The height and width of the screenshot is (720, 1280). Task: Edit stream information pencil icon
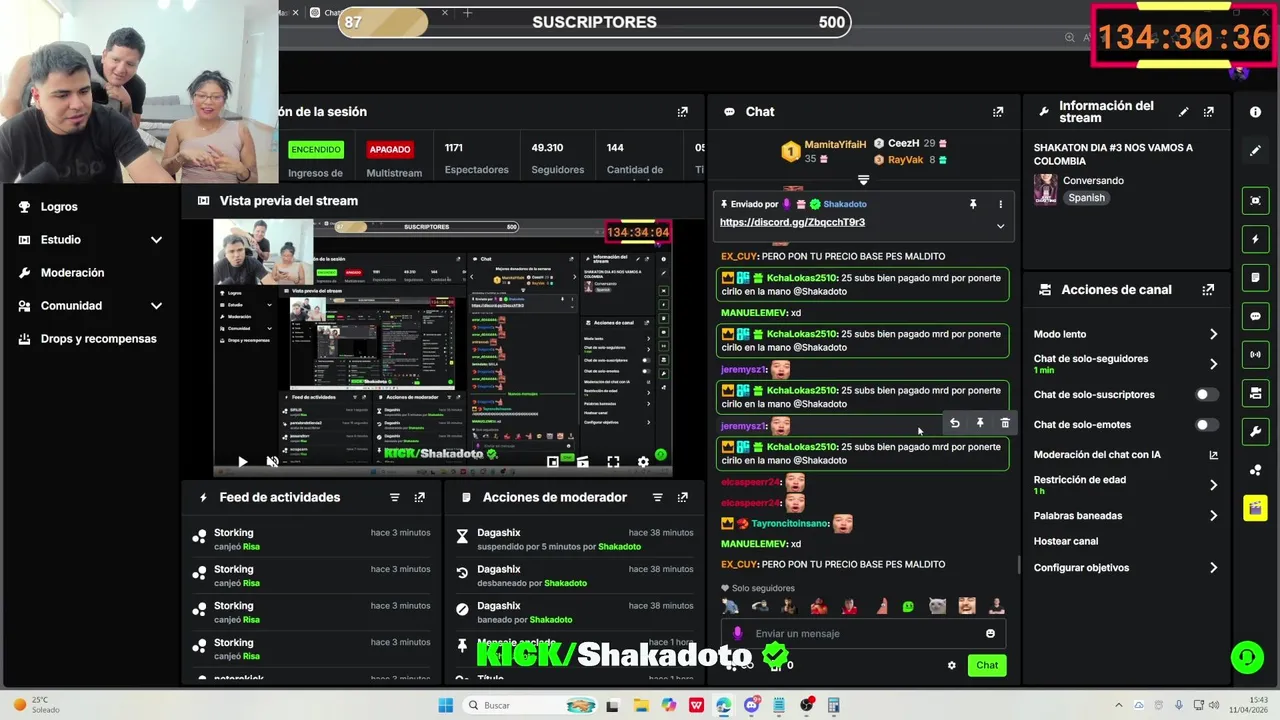[1184, 112]
